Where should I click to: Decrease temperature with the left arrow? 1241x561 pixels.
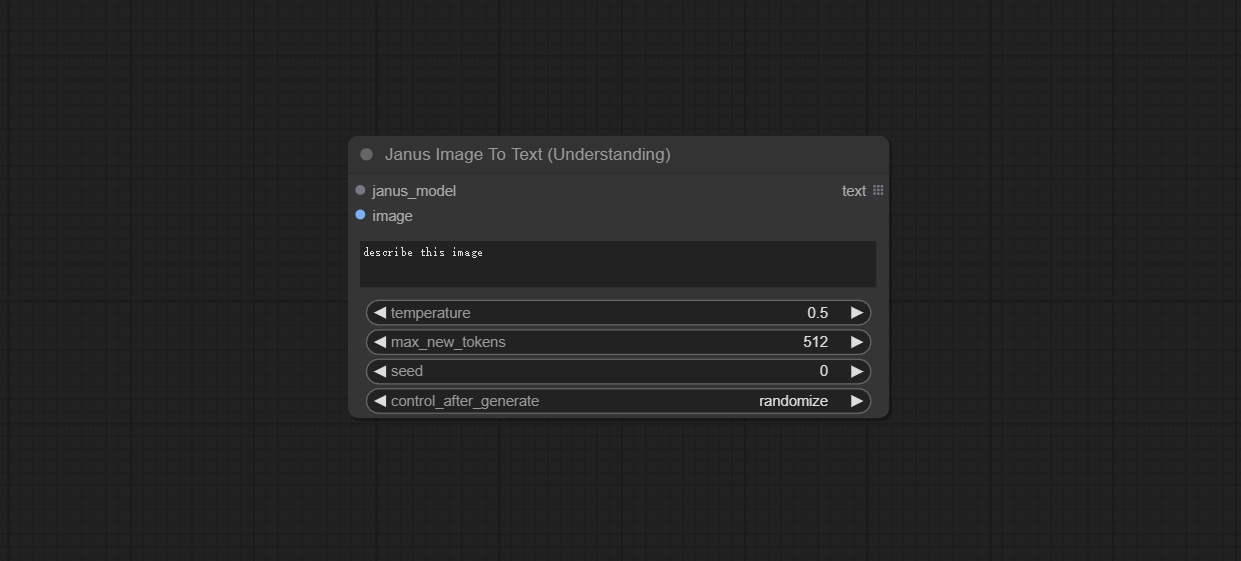380,313
